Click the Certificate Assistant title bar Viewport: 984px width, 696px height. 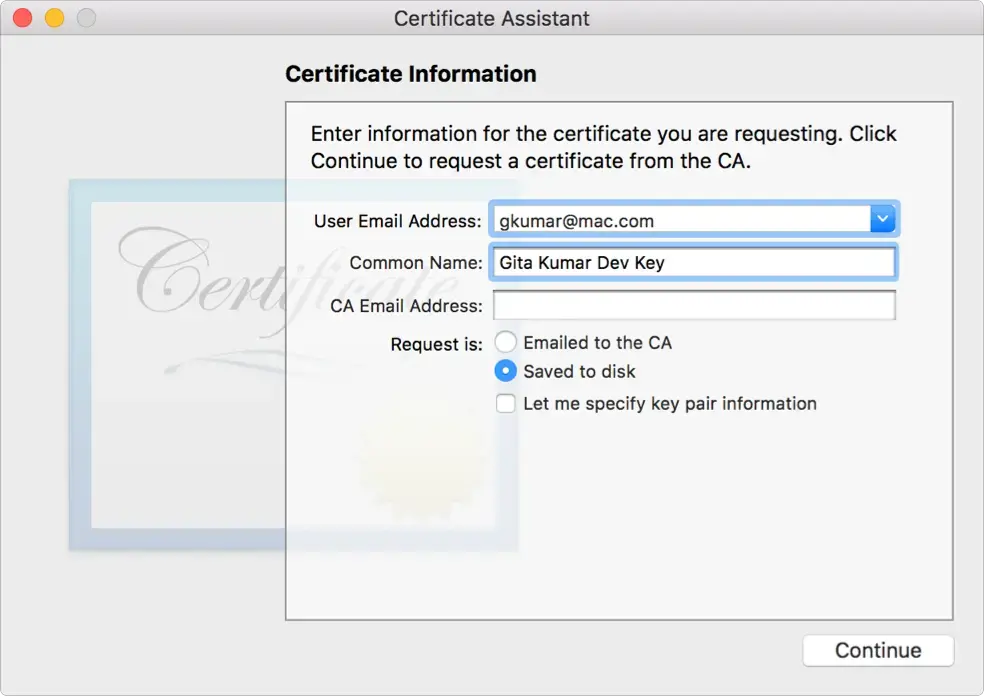click(x=491, y=17)
